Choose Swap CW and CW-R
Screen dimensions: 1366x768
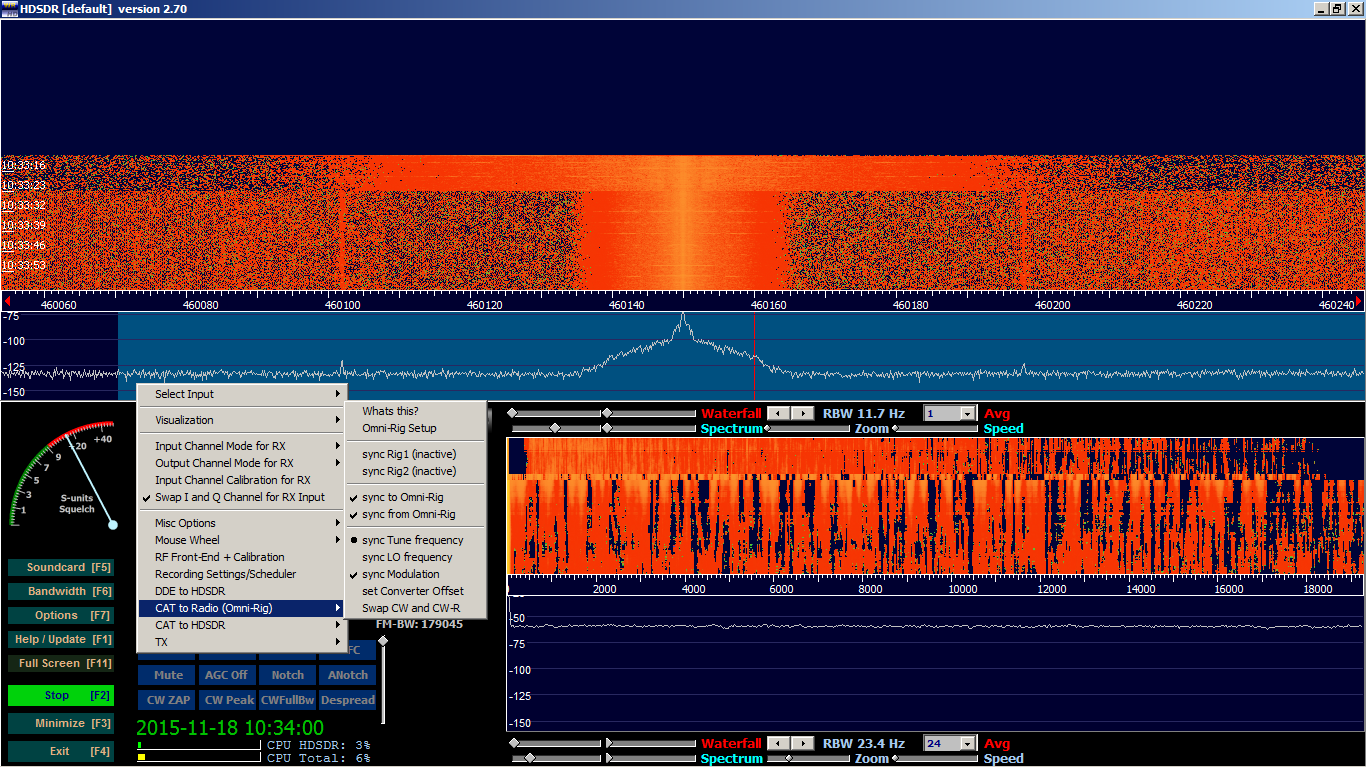pos(415,608)
